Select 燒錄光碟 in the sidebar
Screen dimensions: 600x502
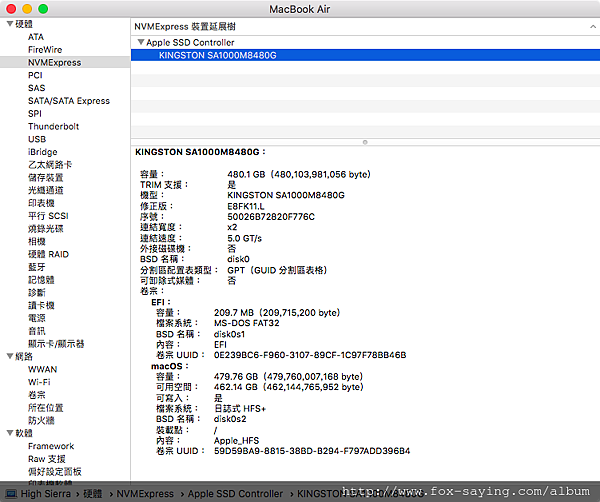[x=46, y=229]
